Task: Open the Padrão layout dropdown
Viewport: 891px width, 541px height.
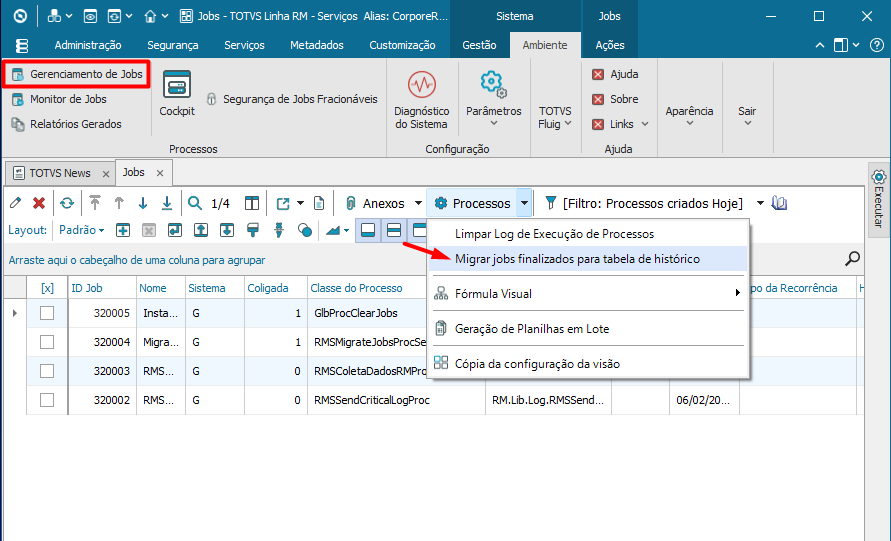Action: pos(82,230)
